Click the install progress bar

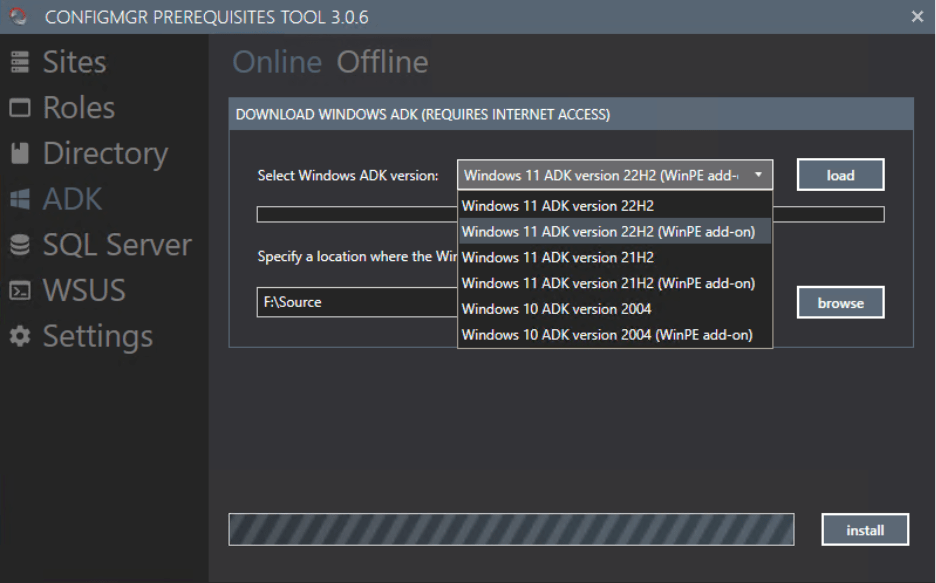(x=511, y=529)
